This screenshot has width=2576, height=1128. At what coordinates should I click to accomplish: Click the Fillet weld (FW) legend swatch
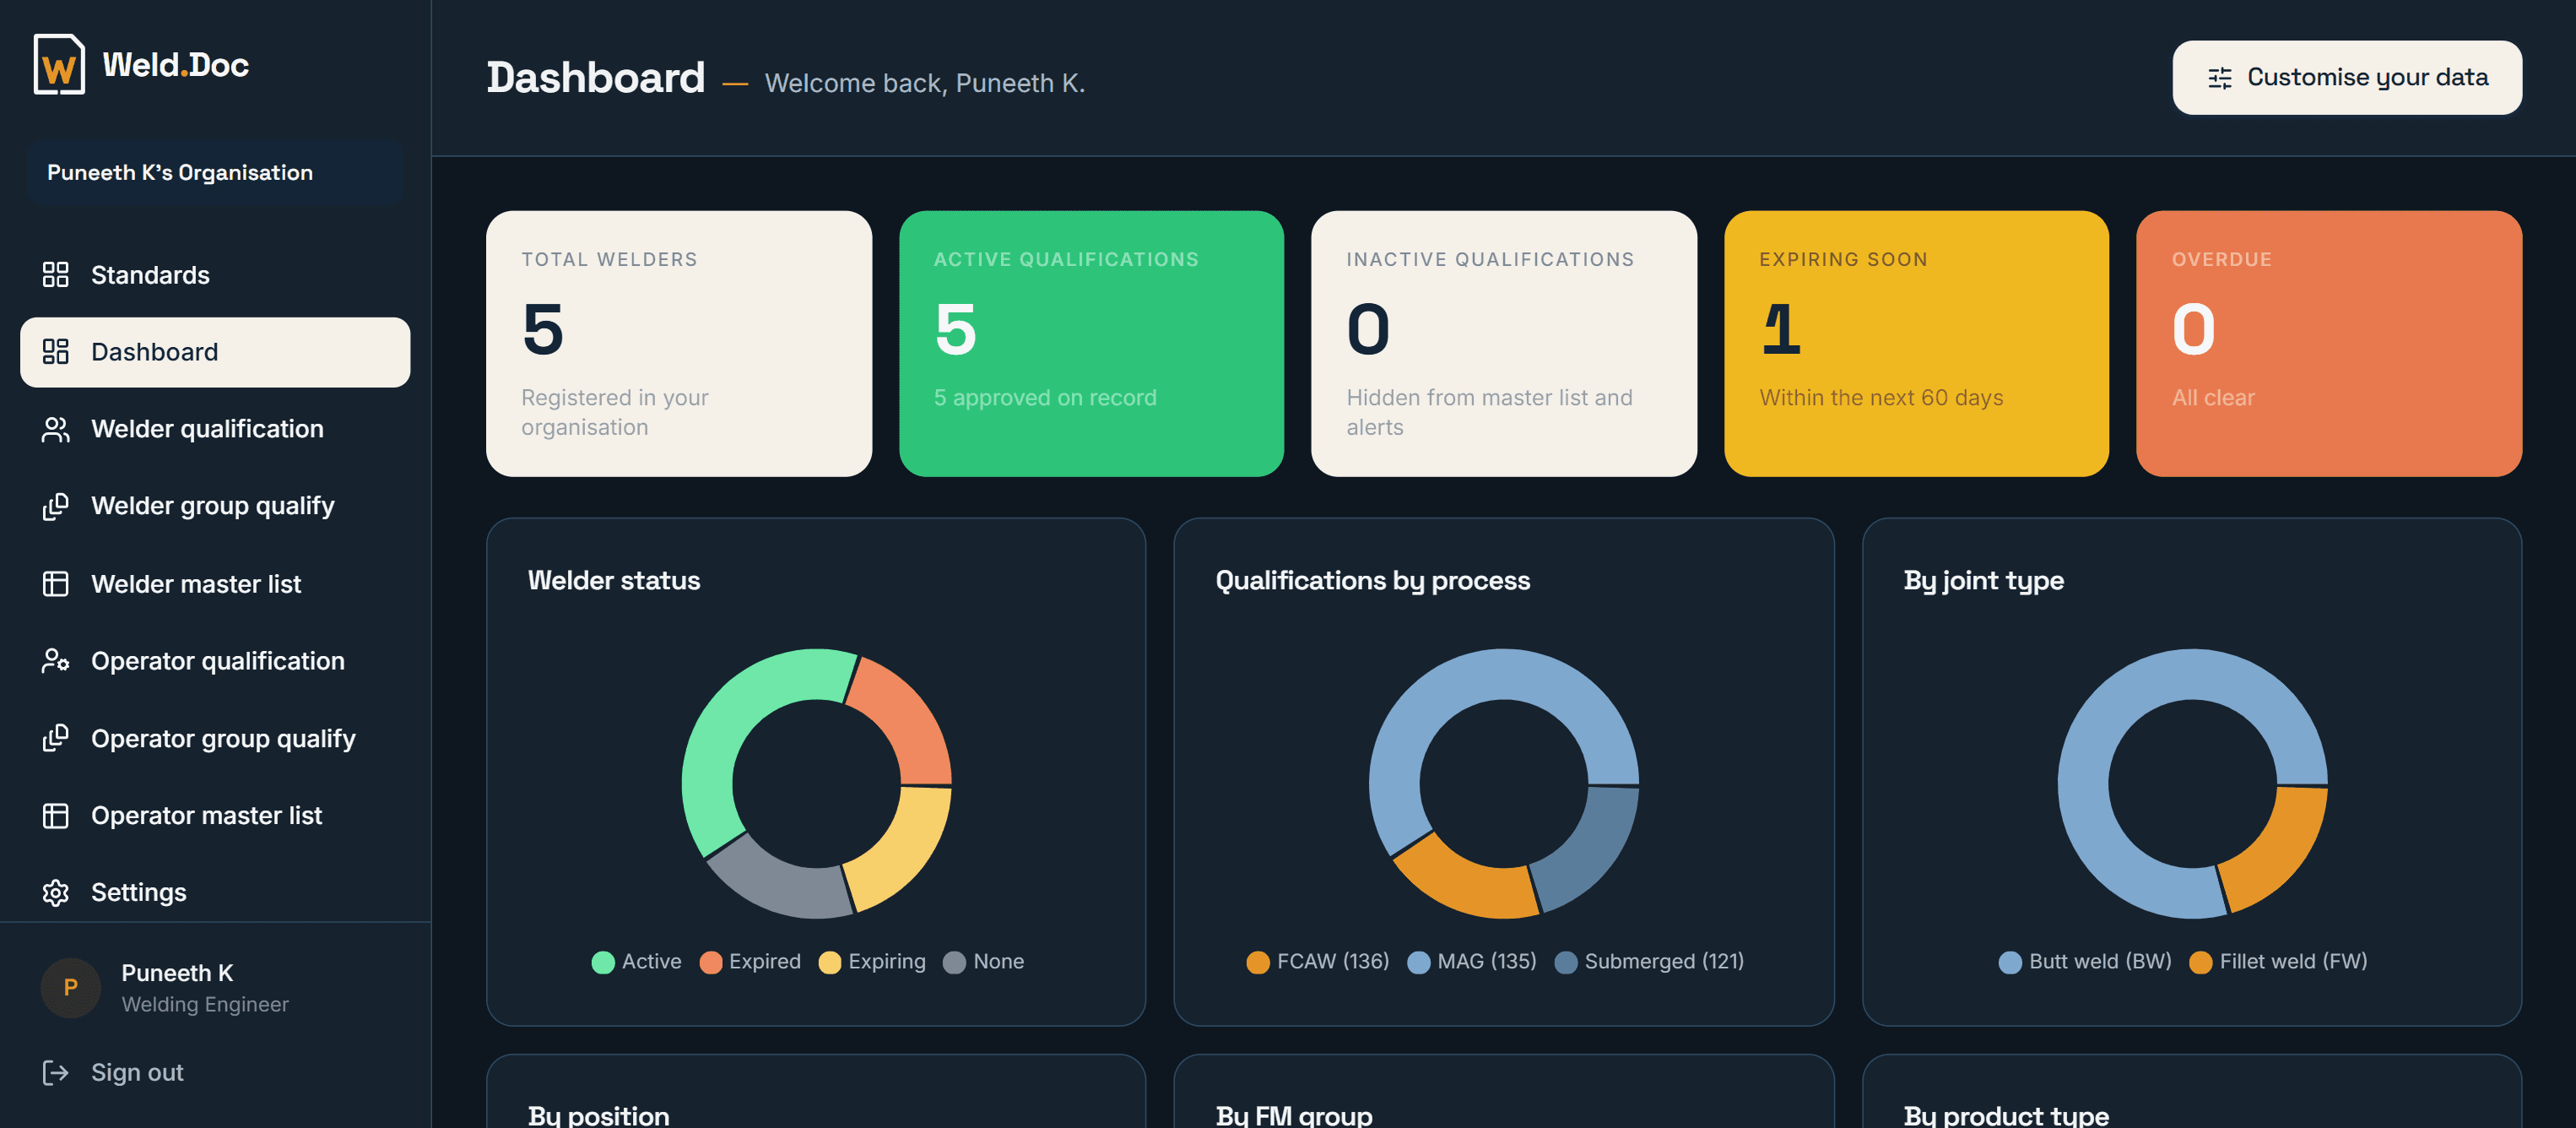coord(2201,962)
